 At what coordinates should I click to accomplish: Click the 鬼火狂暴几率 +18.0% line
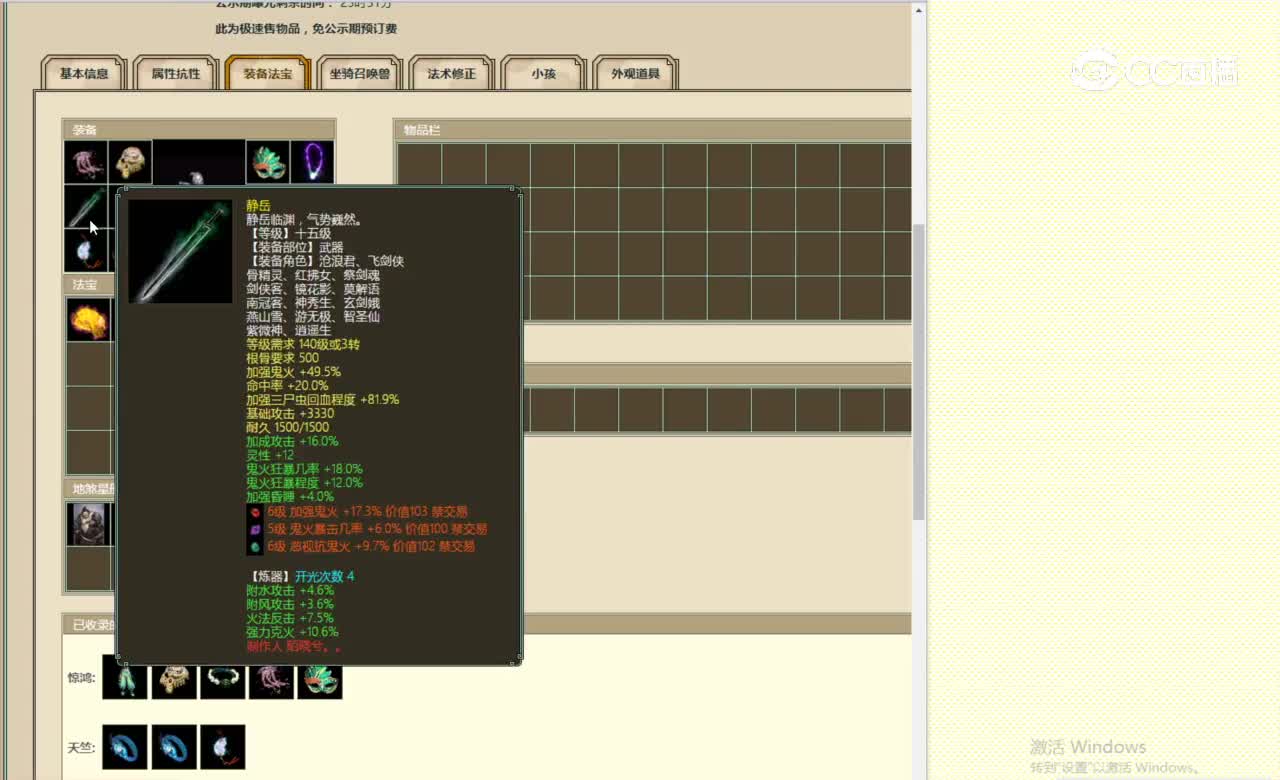(304, 469)
